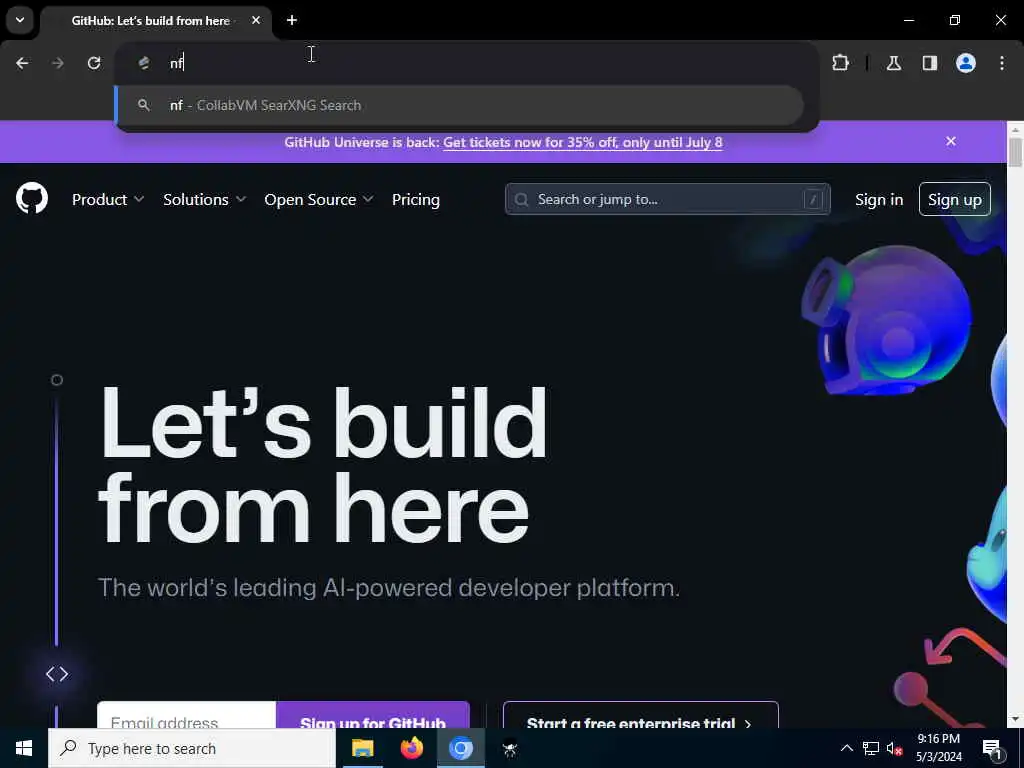The image size is (1024, 768).
Task: Open the muted volume tray icon
Action: (x=894, y=748)
